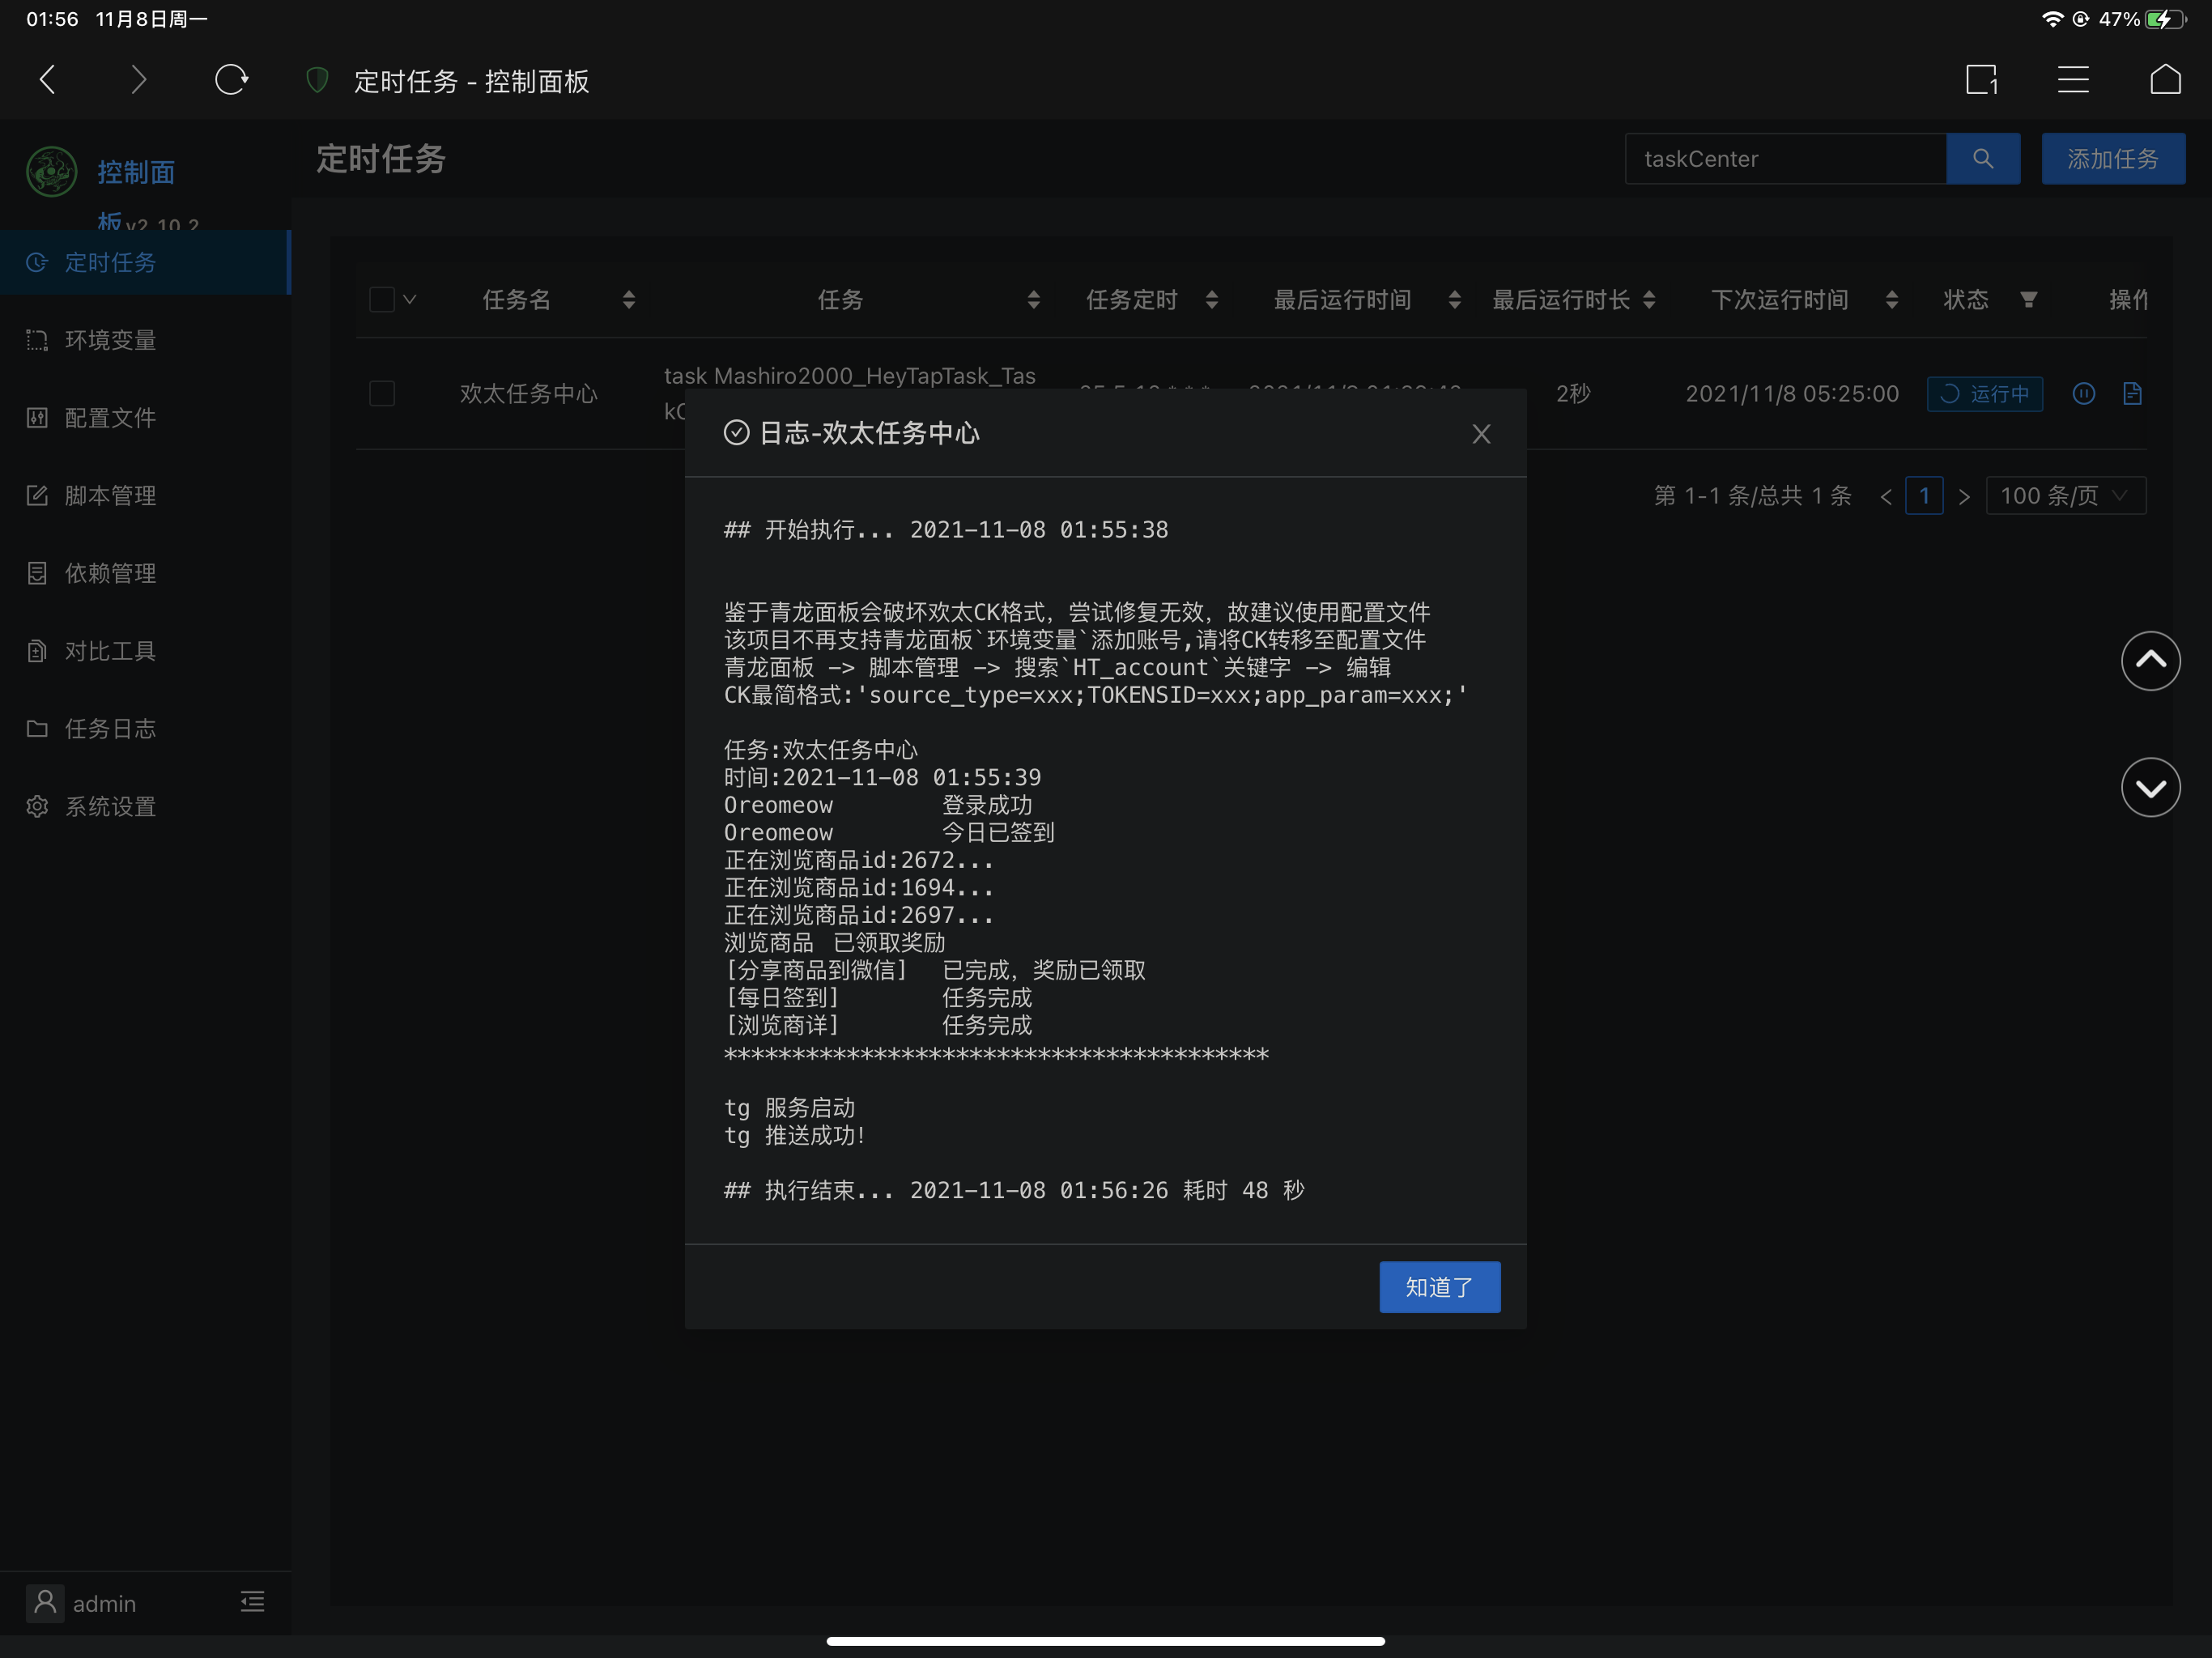2212x1658 pixels.
Task: Check the select-all checkbox in the table header
Action: 381,299
